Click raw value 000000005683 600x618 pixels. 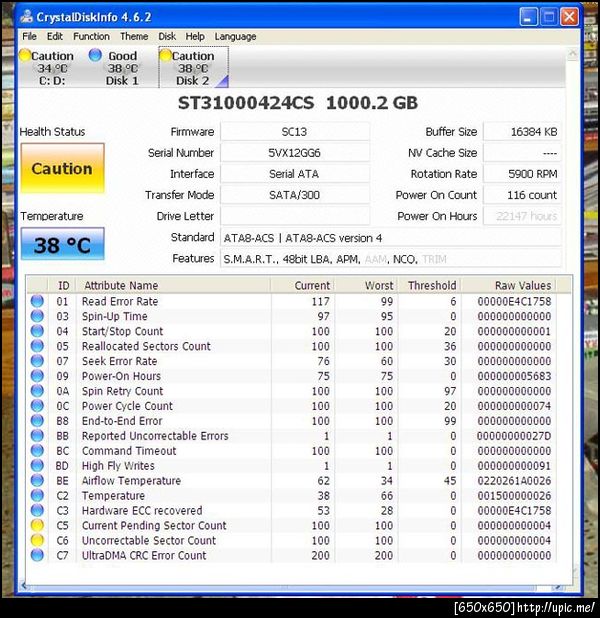(x=514, y=376)
